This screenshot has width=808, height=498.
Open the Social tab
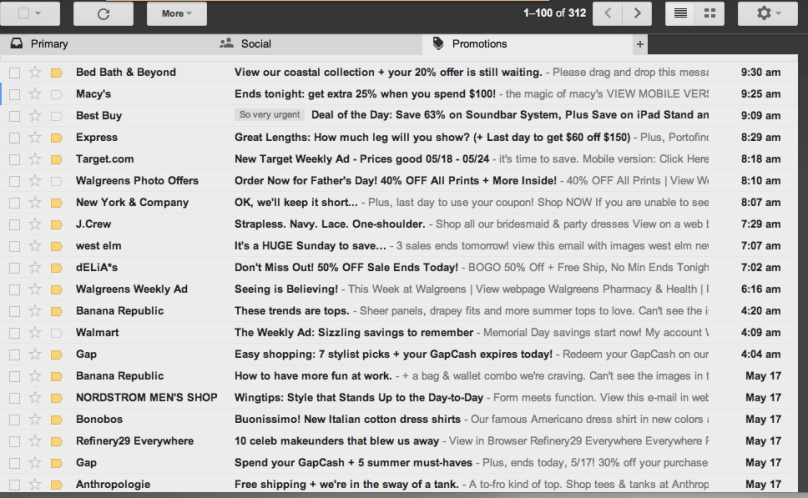(x=316, y=44)
